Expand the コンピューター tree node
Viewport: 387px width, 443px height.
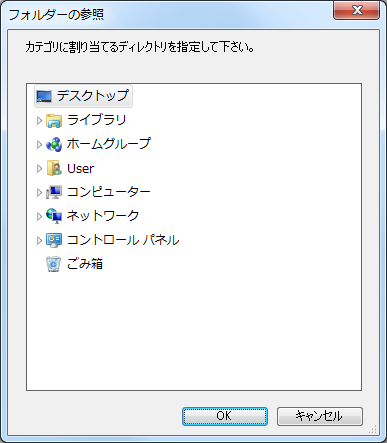point(39,192)
